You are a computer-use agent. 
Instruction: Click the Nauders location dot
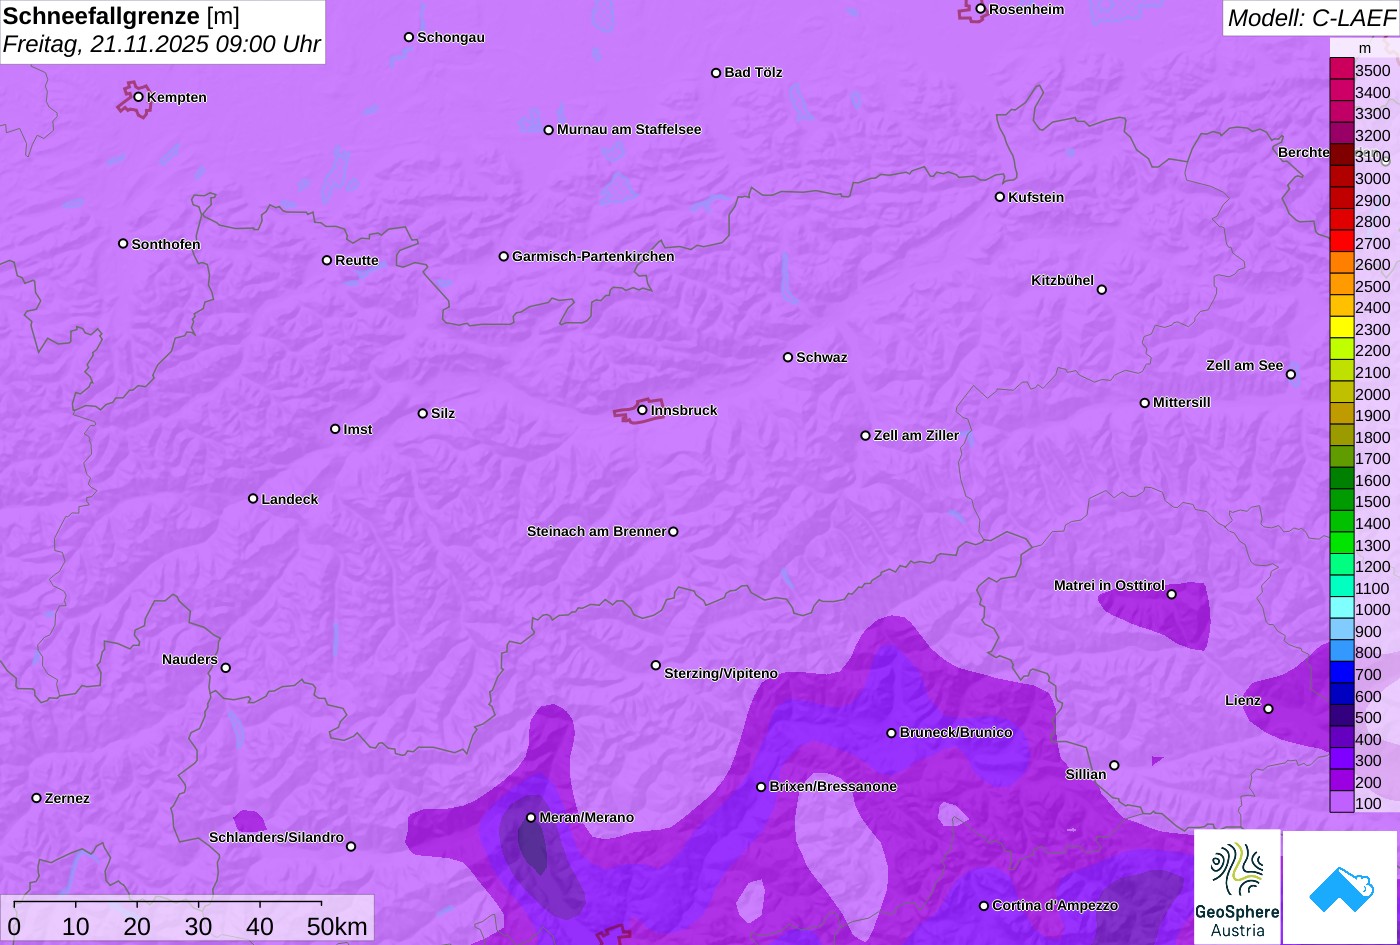(225, 668)
